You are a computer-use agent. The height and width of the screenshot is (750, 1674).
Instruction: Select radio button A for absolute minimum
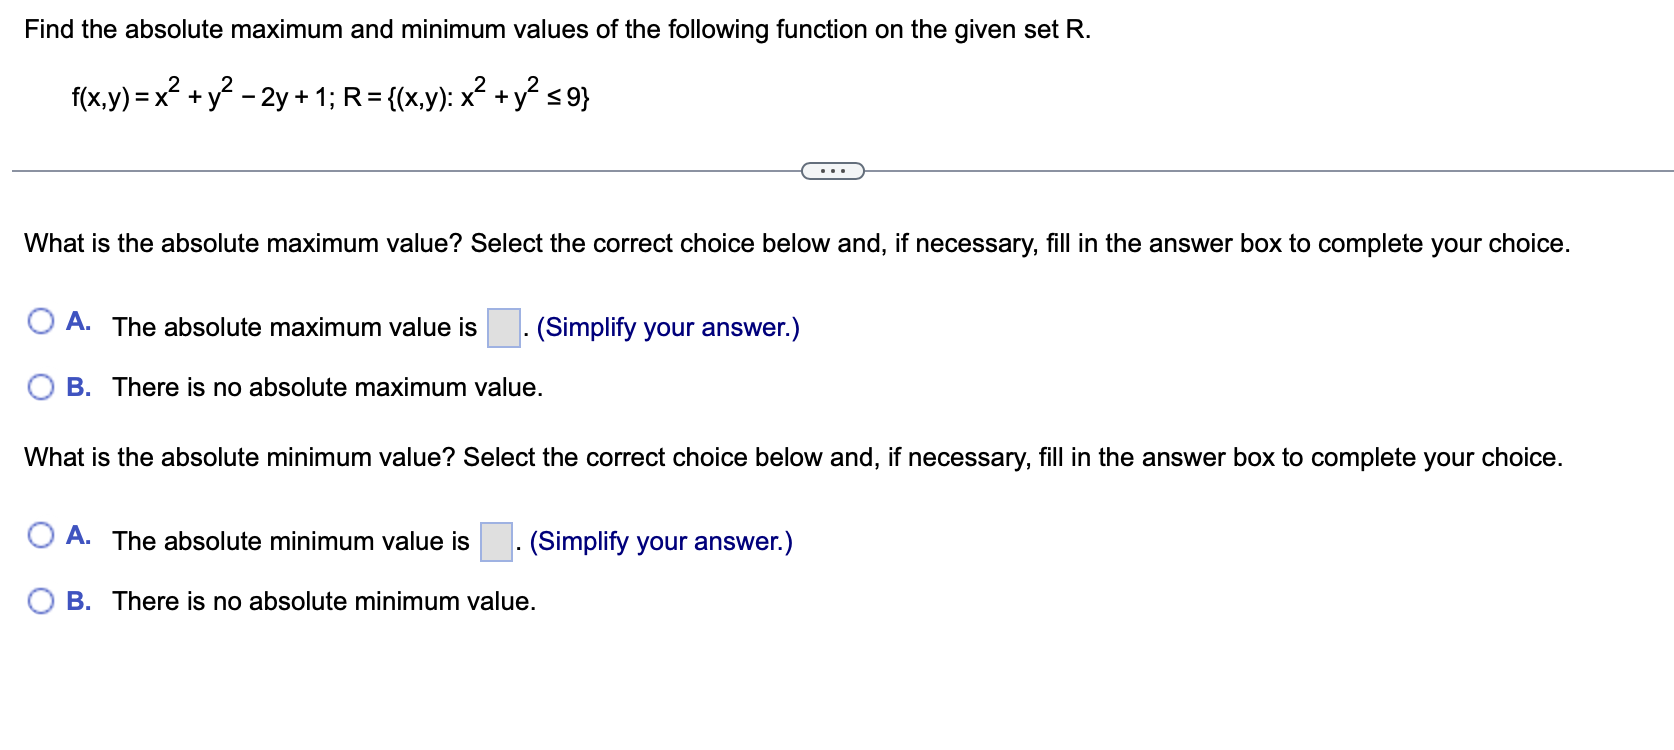(x=41, y=535)
